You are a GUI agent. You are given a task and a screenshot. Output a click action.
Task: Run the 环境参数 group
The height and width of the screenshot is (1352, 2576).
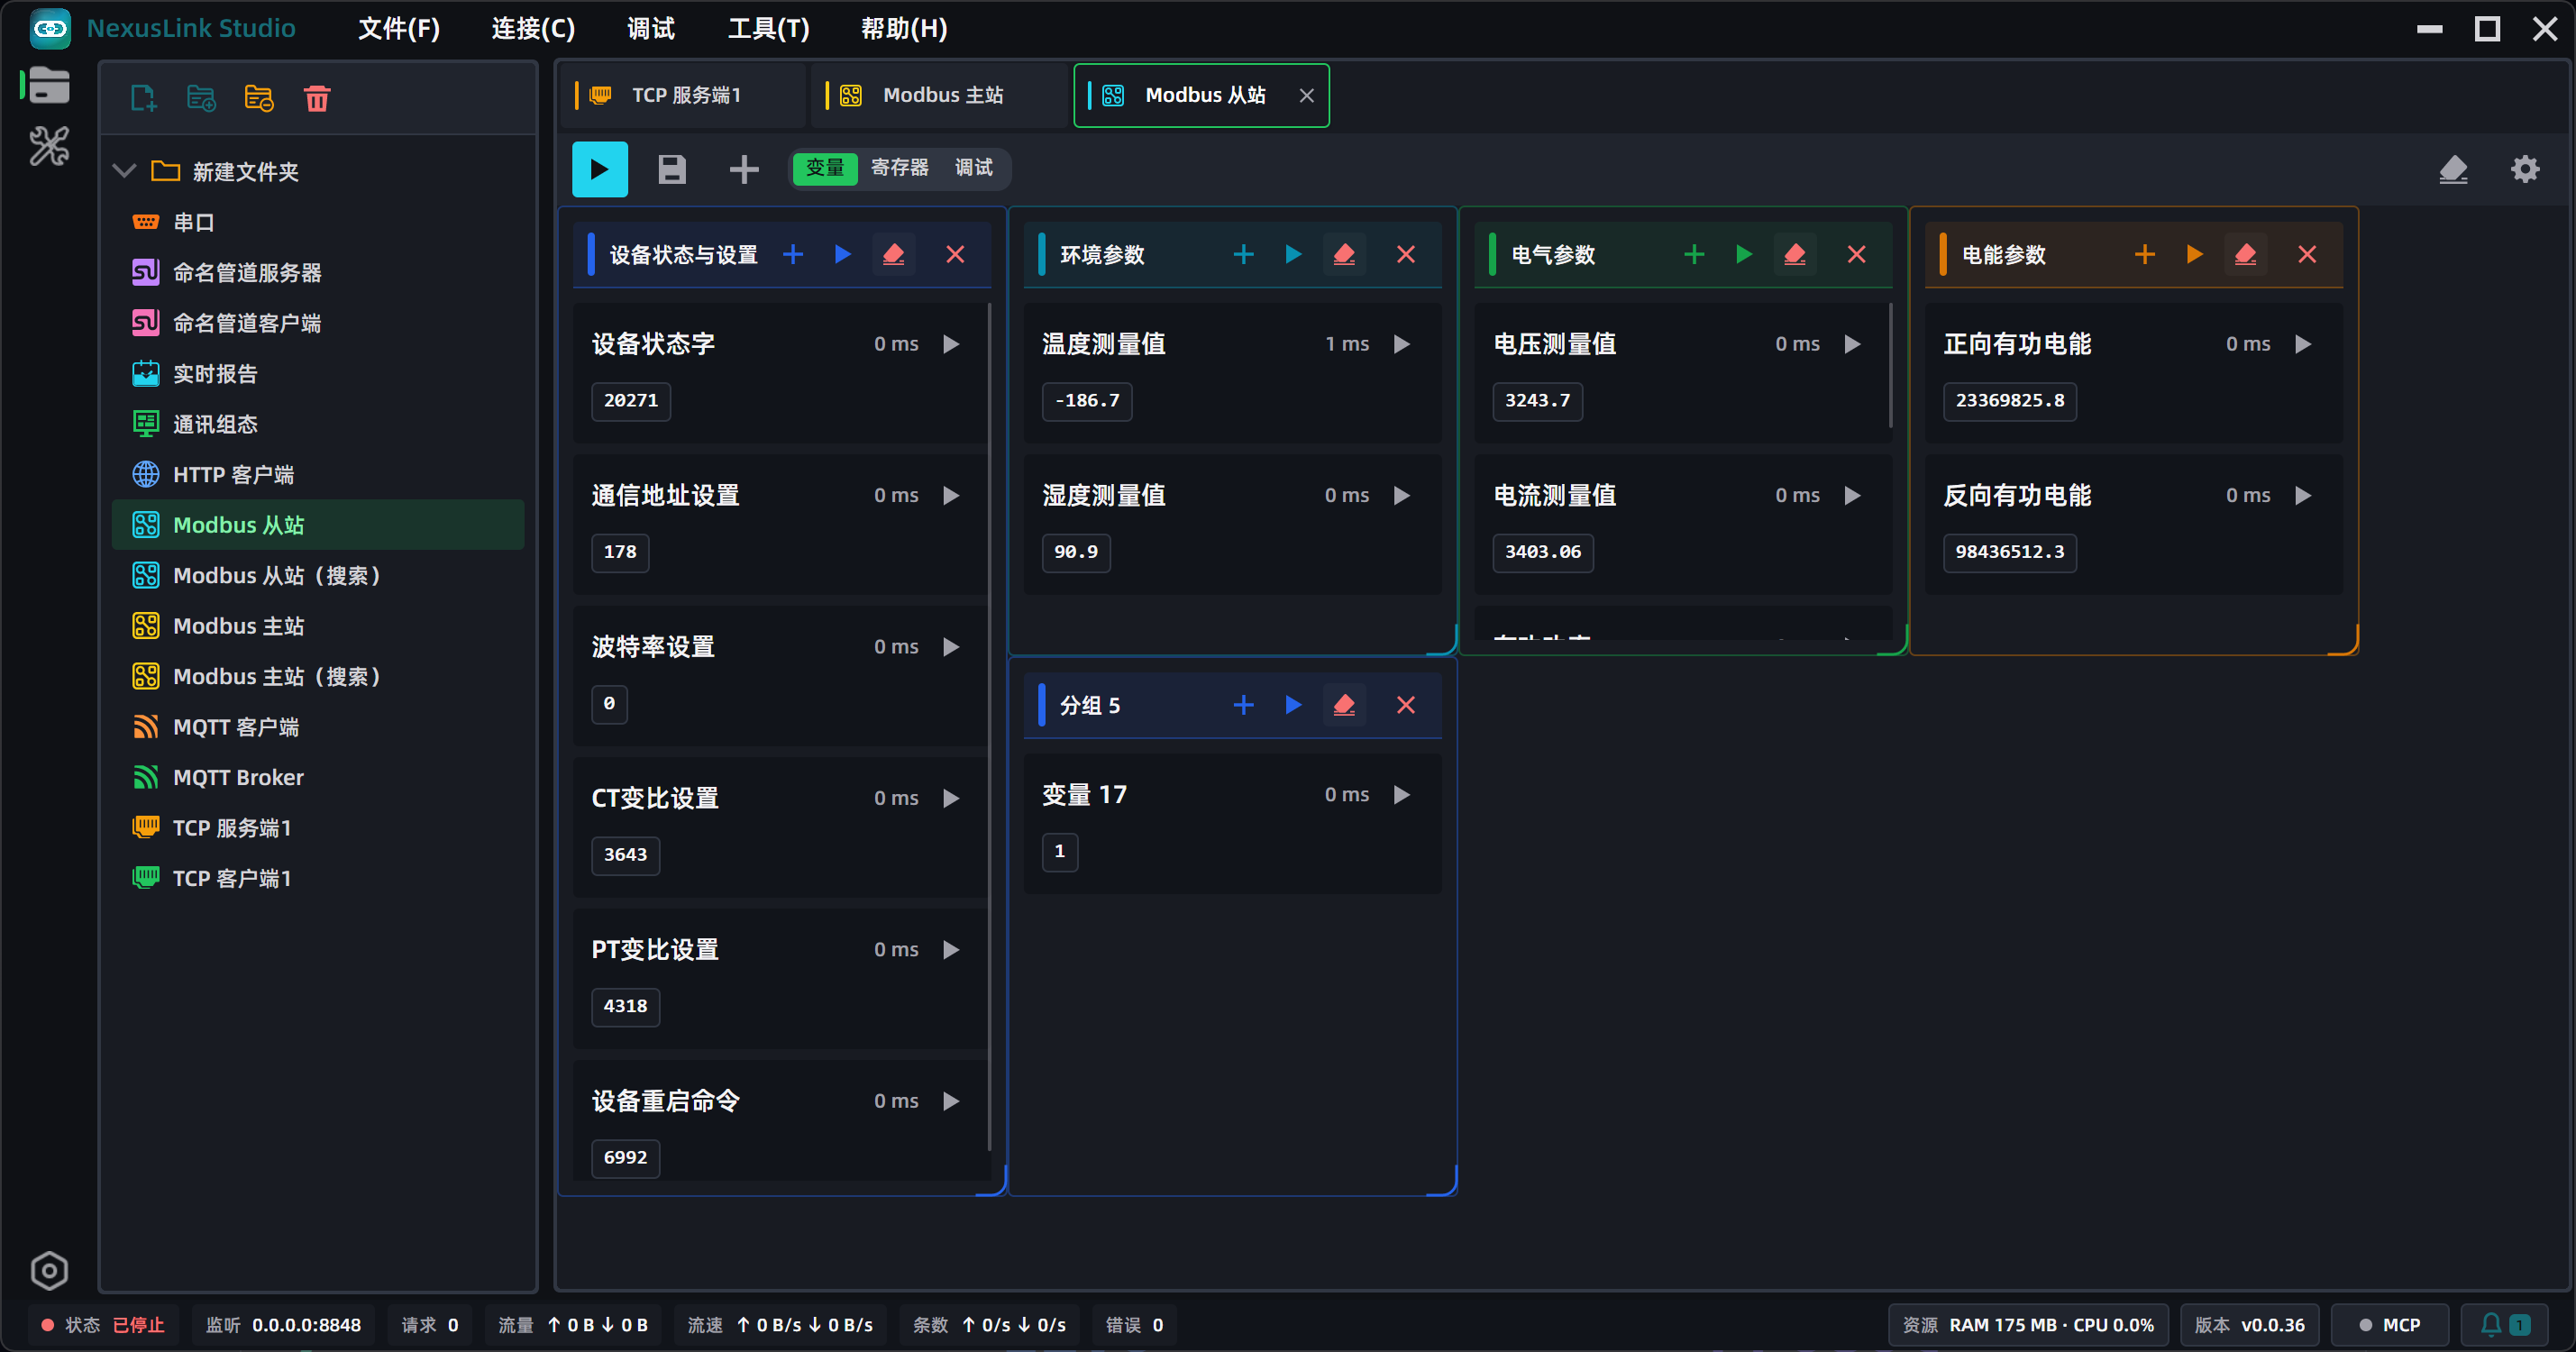coord(1293,255)
